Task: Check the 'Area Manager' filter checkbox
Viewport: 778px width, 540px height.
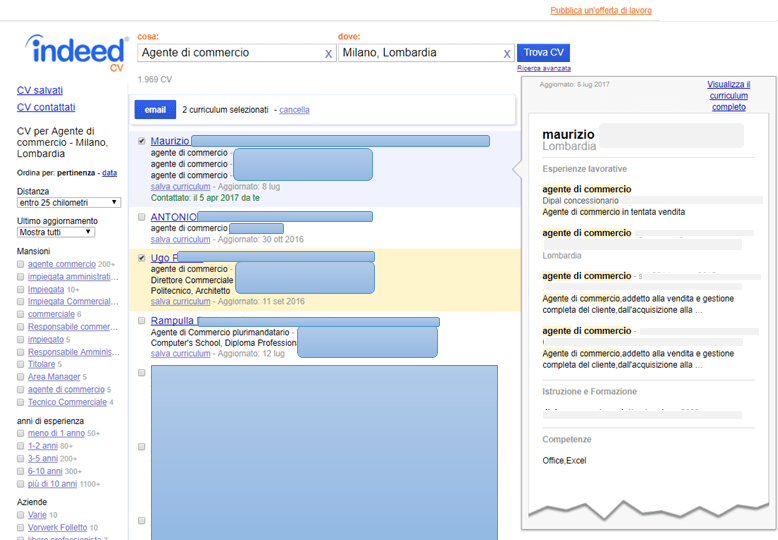Action: coord(20,377)
